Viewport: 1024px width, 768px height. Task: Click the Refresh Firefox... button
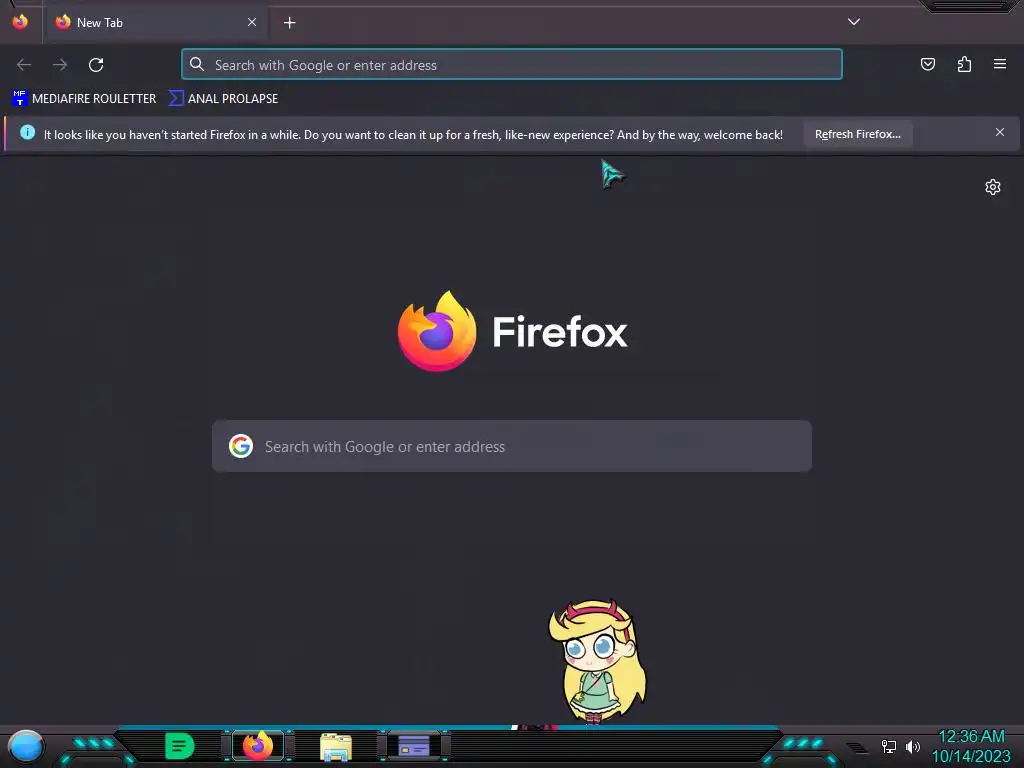(857, 134)
